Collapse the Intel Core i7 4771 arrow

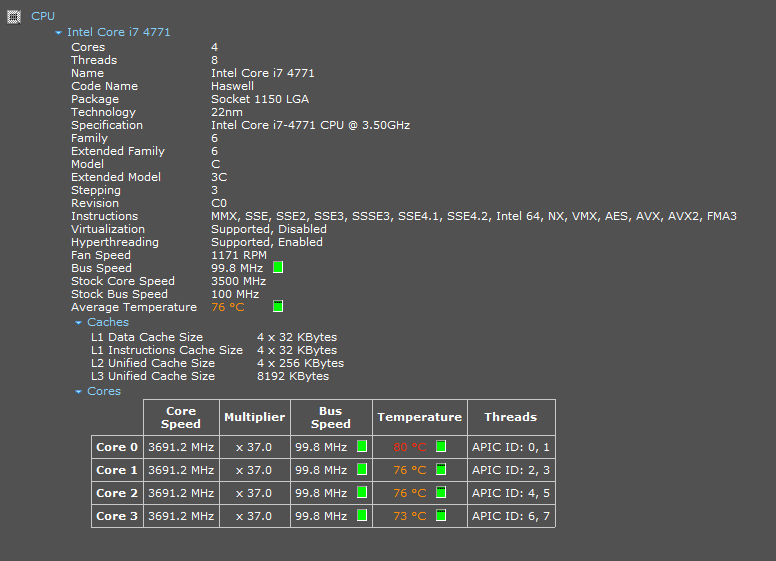click(58, 33)
